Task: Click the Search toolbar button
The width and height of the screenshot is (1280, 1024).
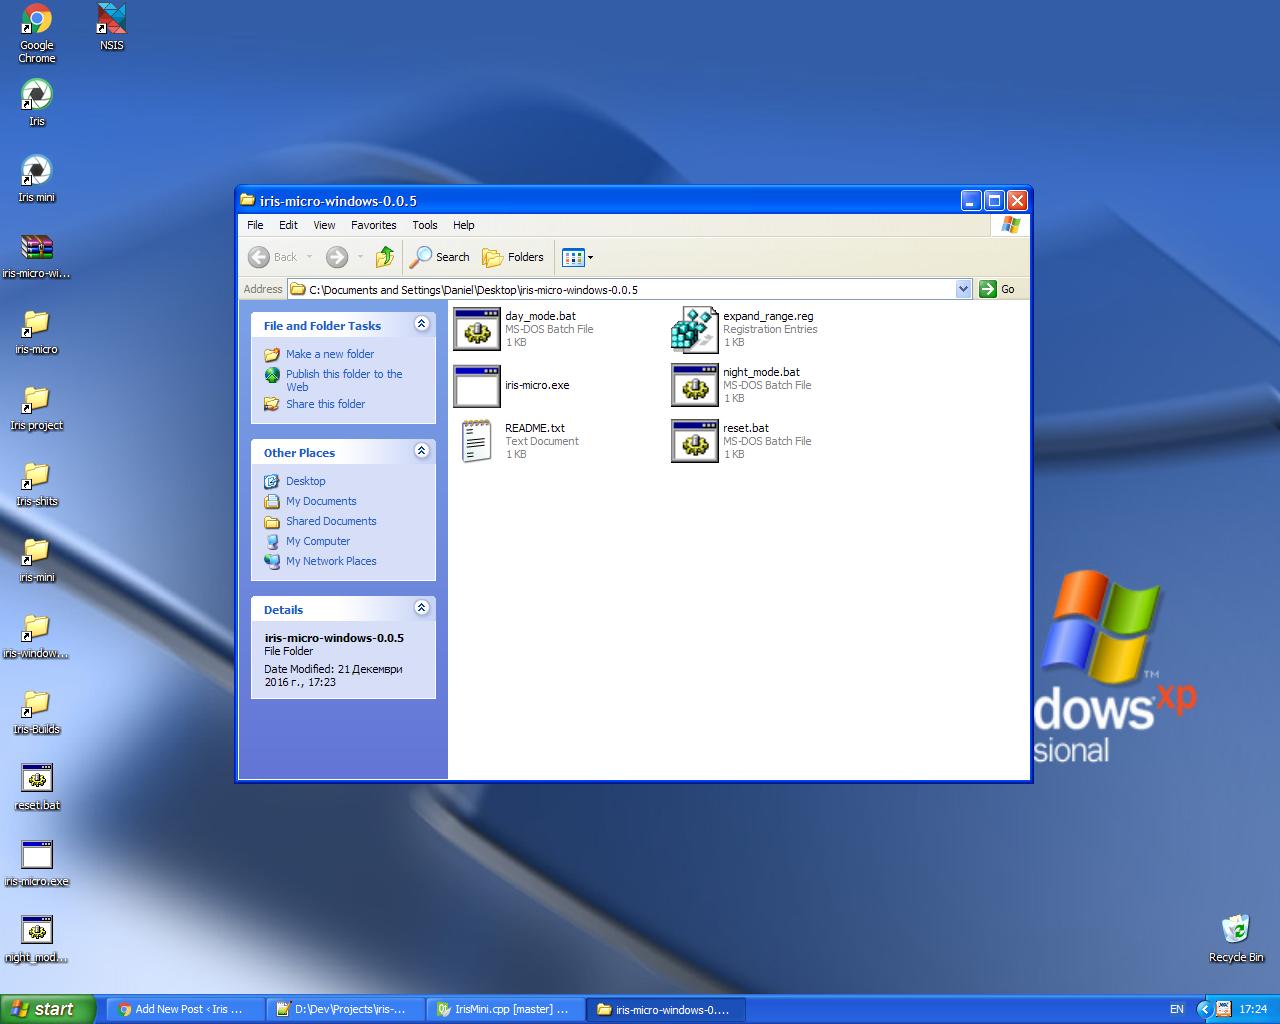Action: pos(440,257)
